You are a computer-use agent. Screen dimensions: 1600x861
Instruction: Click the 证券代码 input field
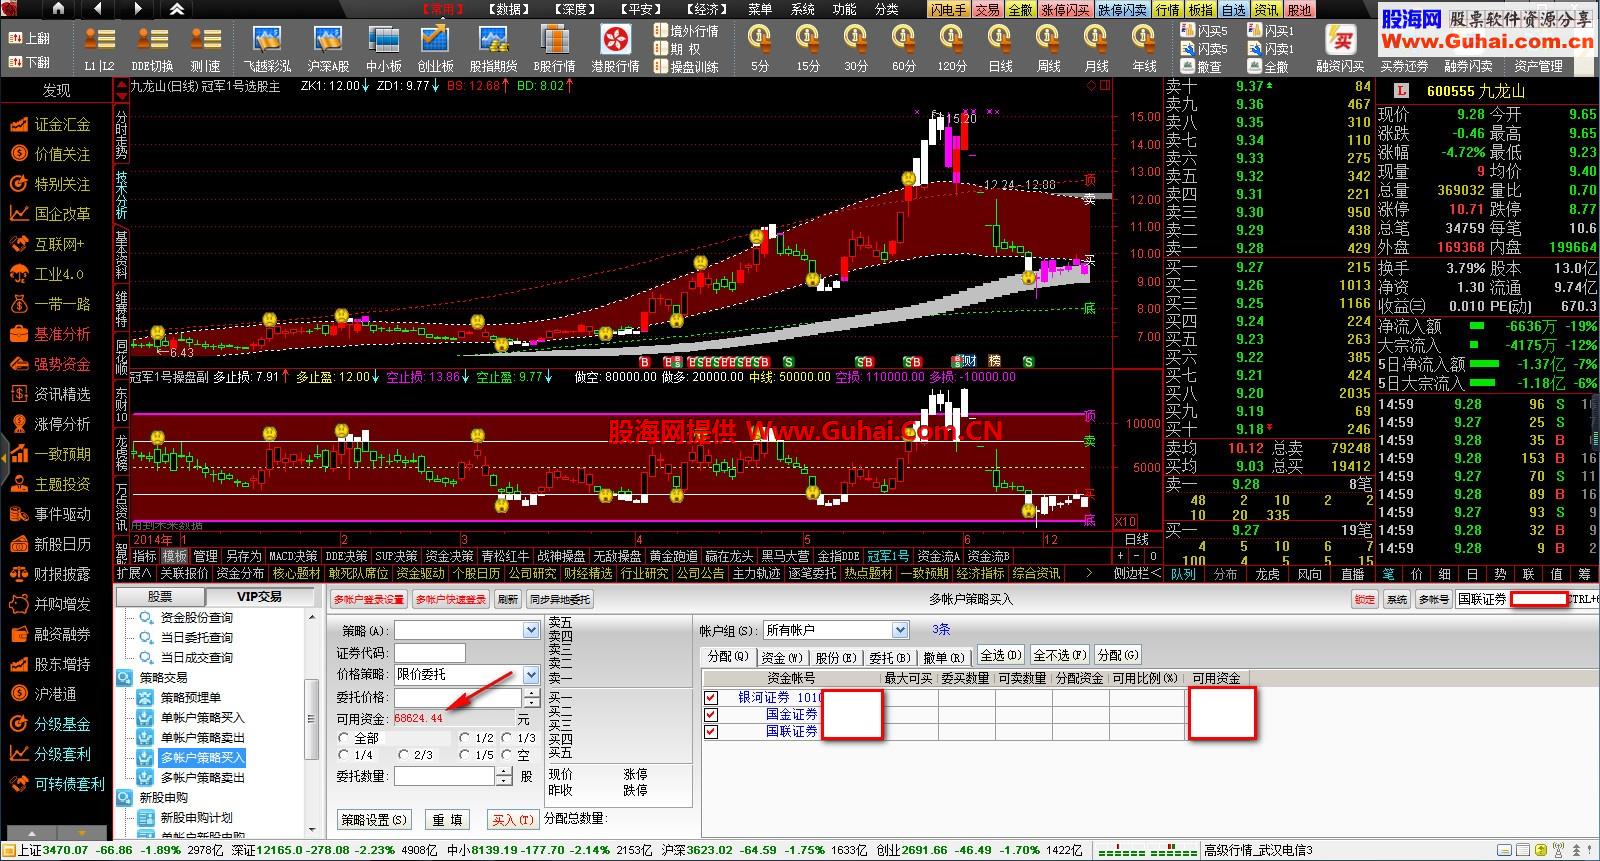coord(430,652)
